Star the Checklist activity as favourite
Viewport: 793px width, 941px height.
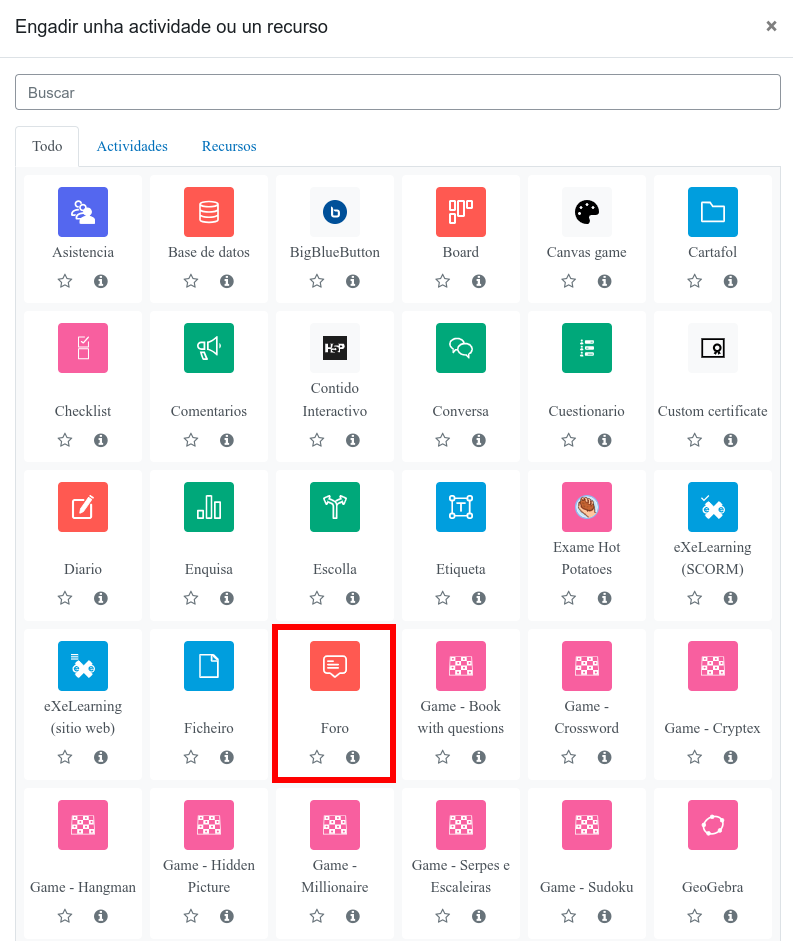click(x=65, y=440)
